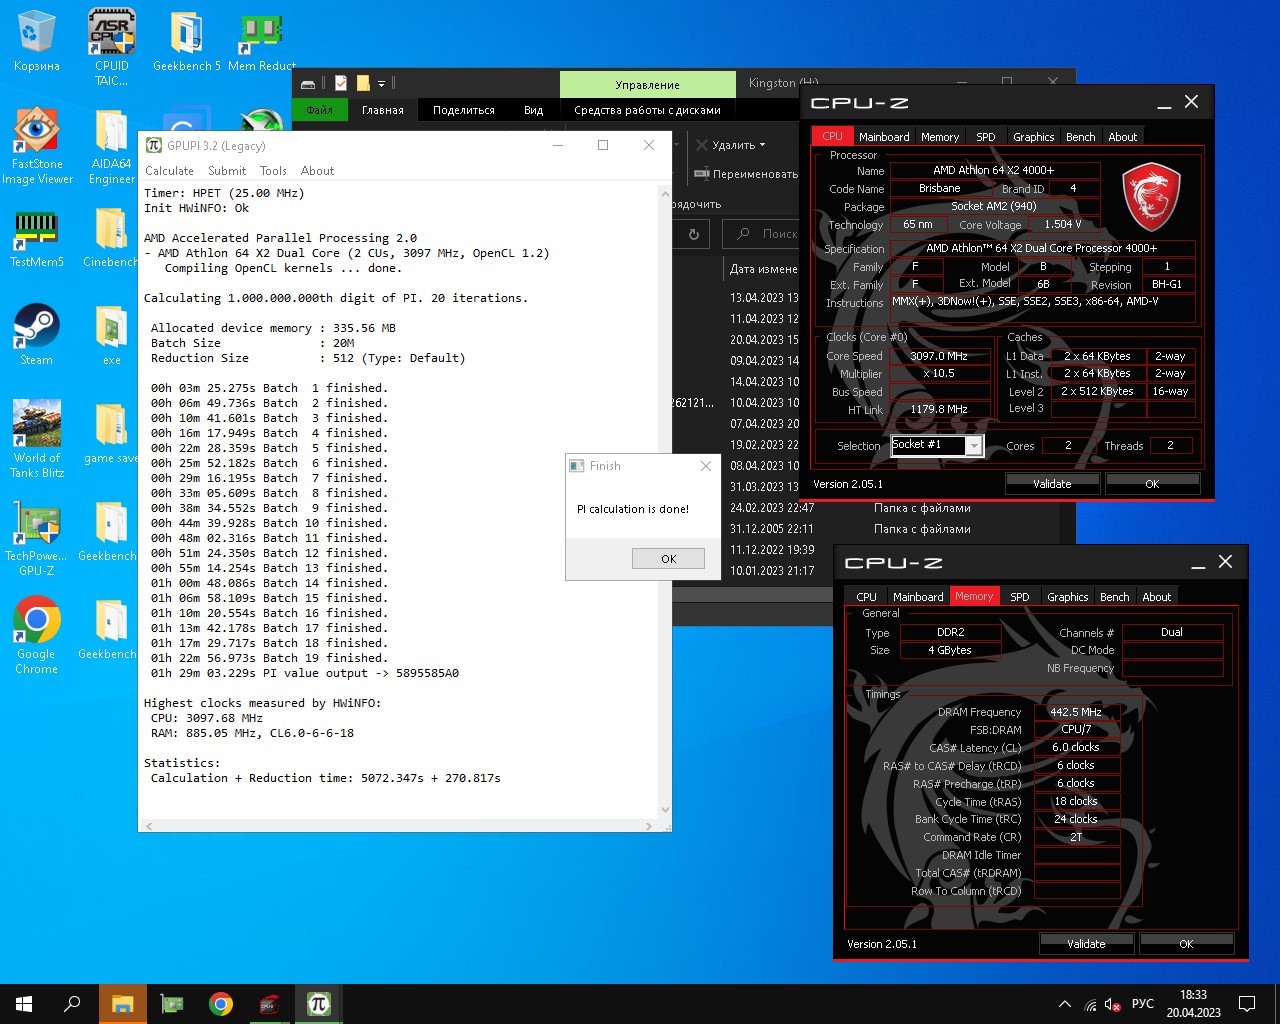Click OK in the Finish dialog
The height and width of the screenshot is (1024, 1280).
click(668, 559)
